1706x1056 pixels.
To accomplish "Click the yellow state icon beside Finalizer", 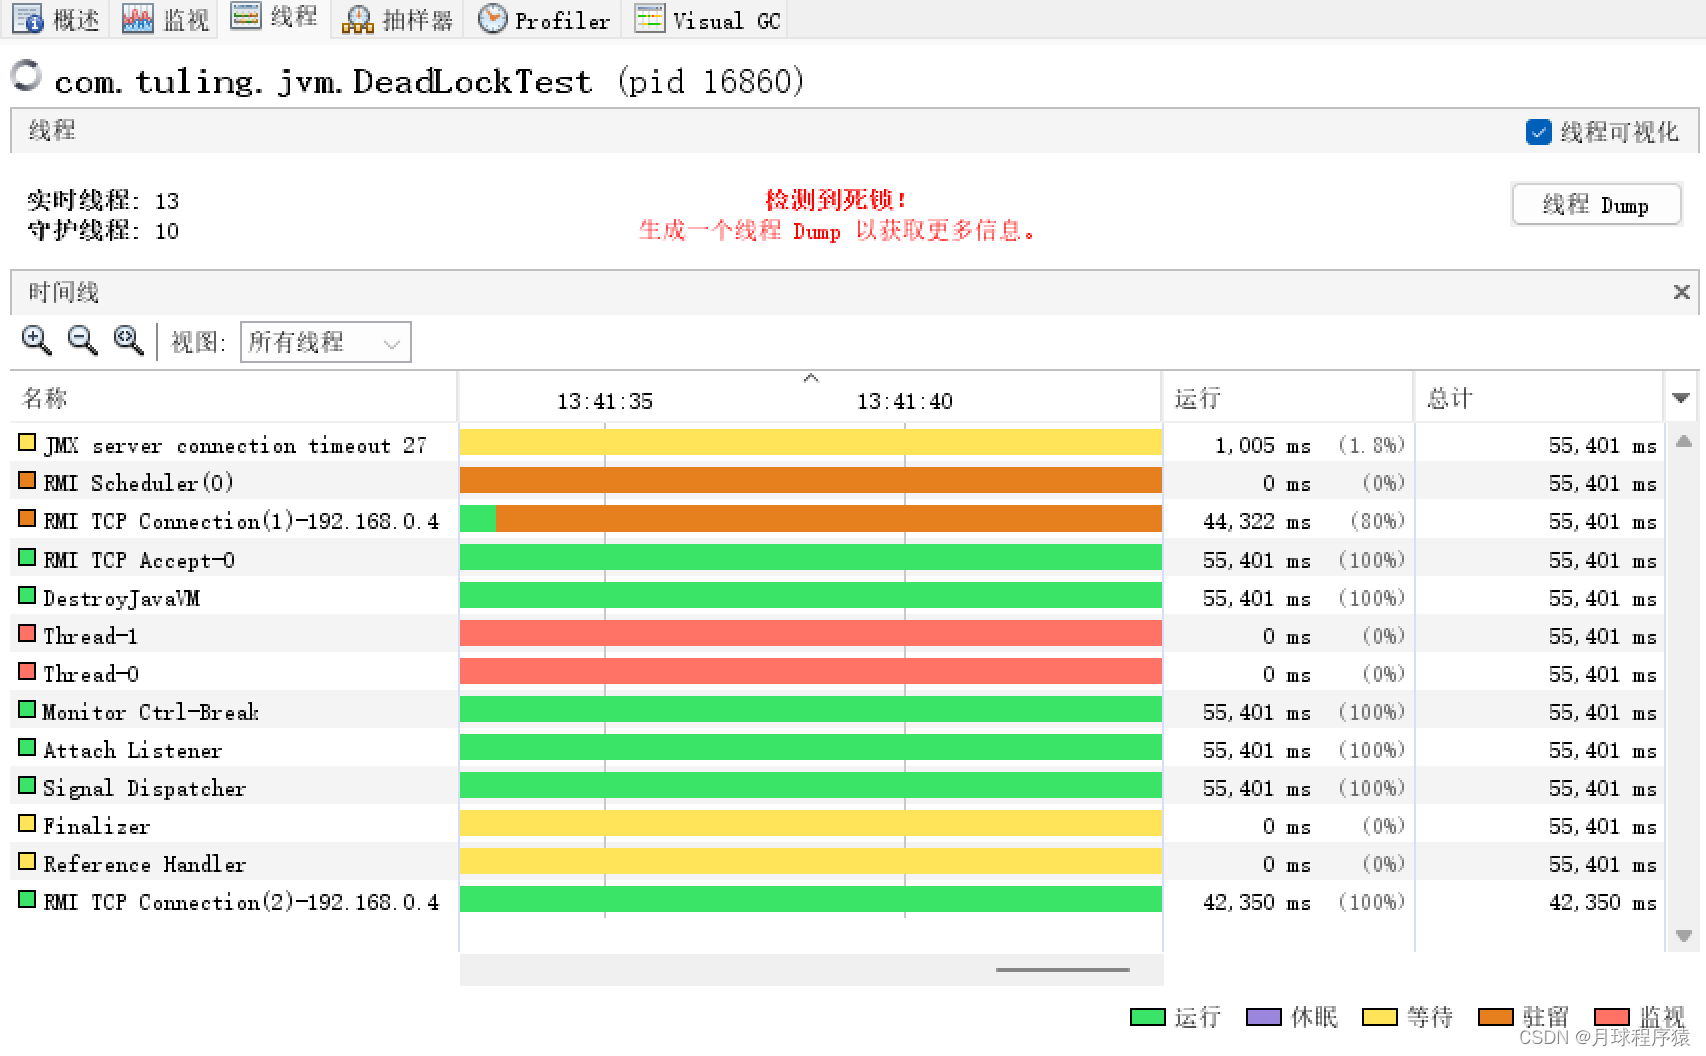I will pos(27,823).
